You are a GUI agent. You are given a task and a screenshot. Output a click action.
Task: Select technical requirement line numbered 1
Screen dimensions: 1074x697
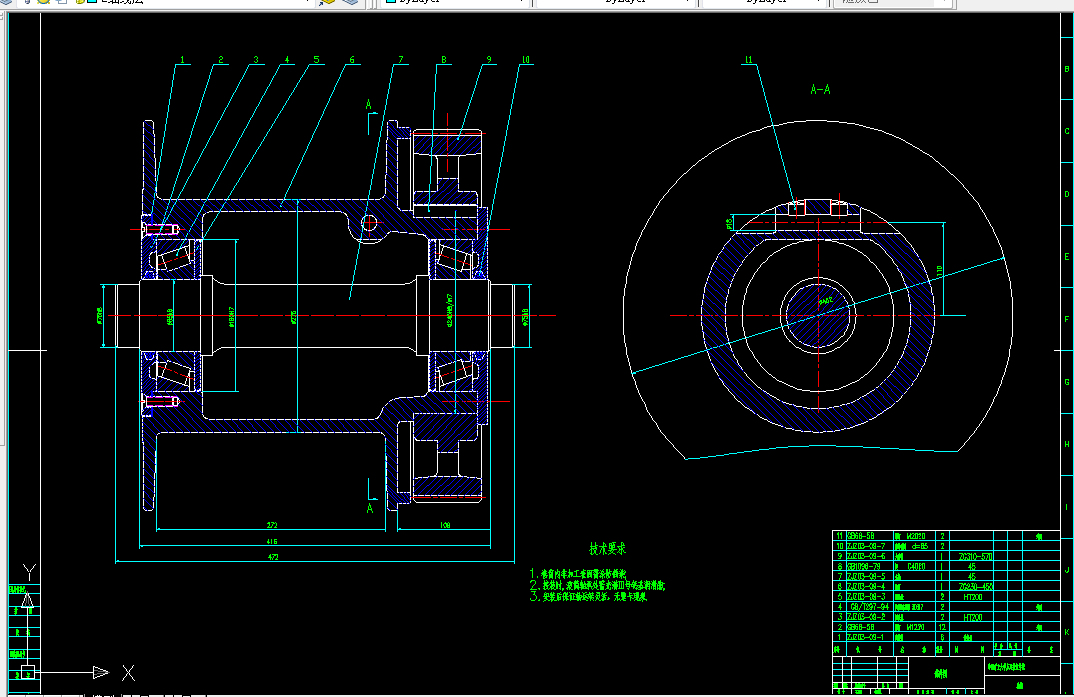(x=577, y=574)
